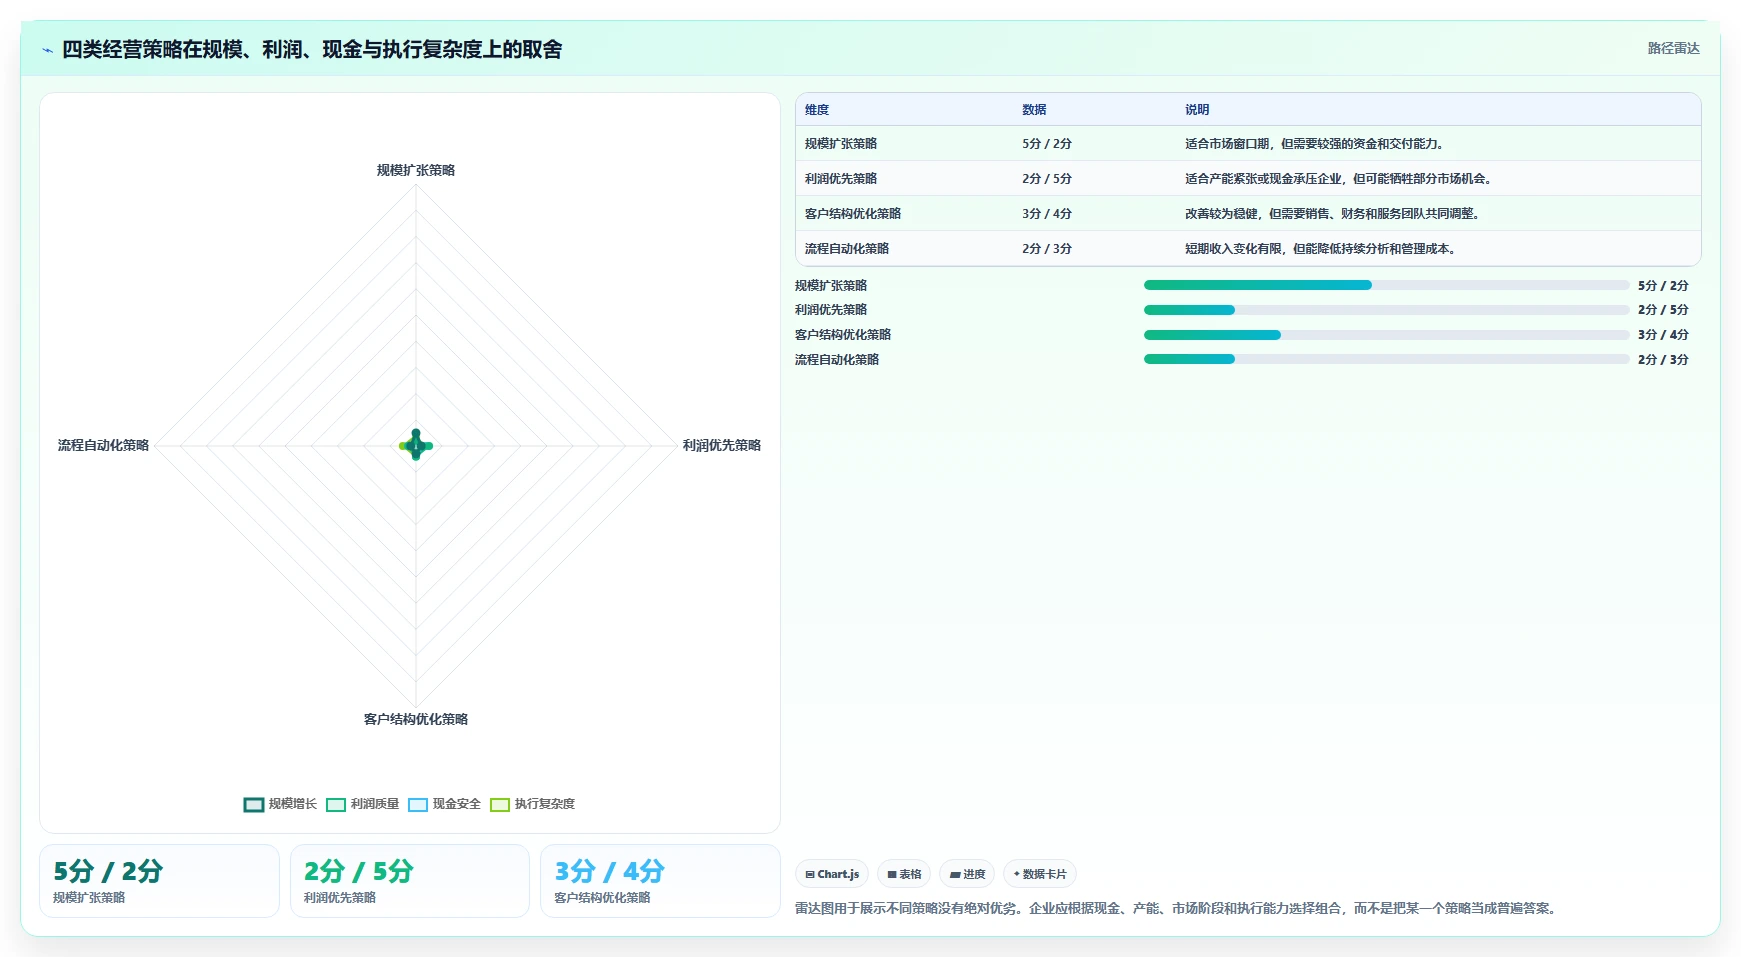Screen dimensions: 1741x957
Task: Select 流程自动化策略 table row name
Action: click(x=847, y=249)
